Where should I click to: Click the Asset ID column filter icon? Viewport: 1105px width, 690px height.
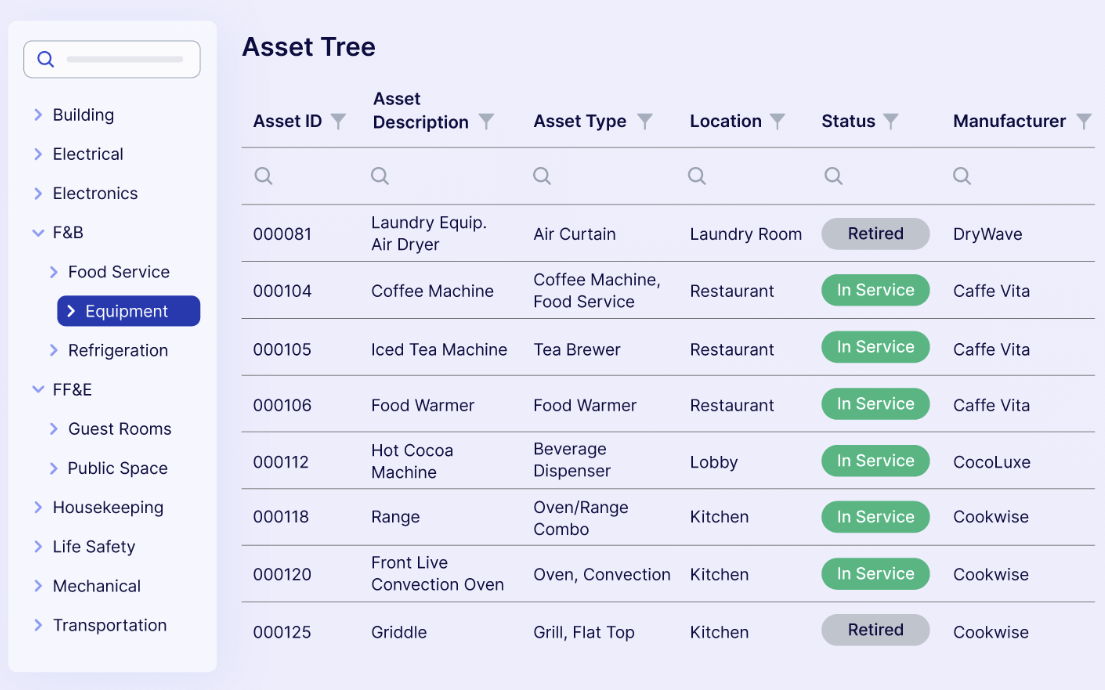click(339, 121)
